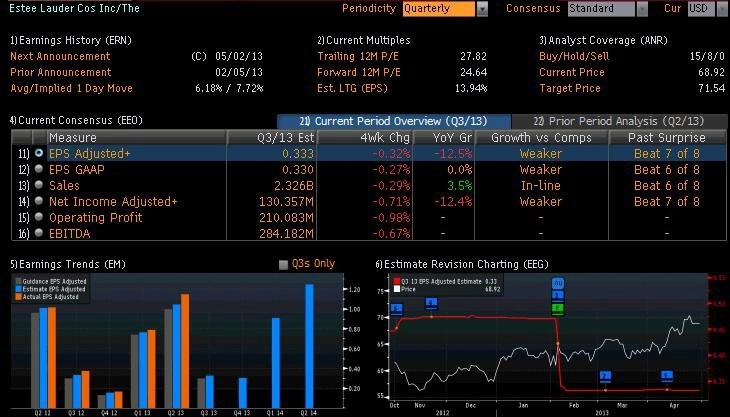Screen dimensions: 730x417
Task: Select the EBITDA radio button
Action: click(x=39, y=233)
